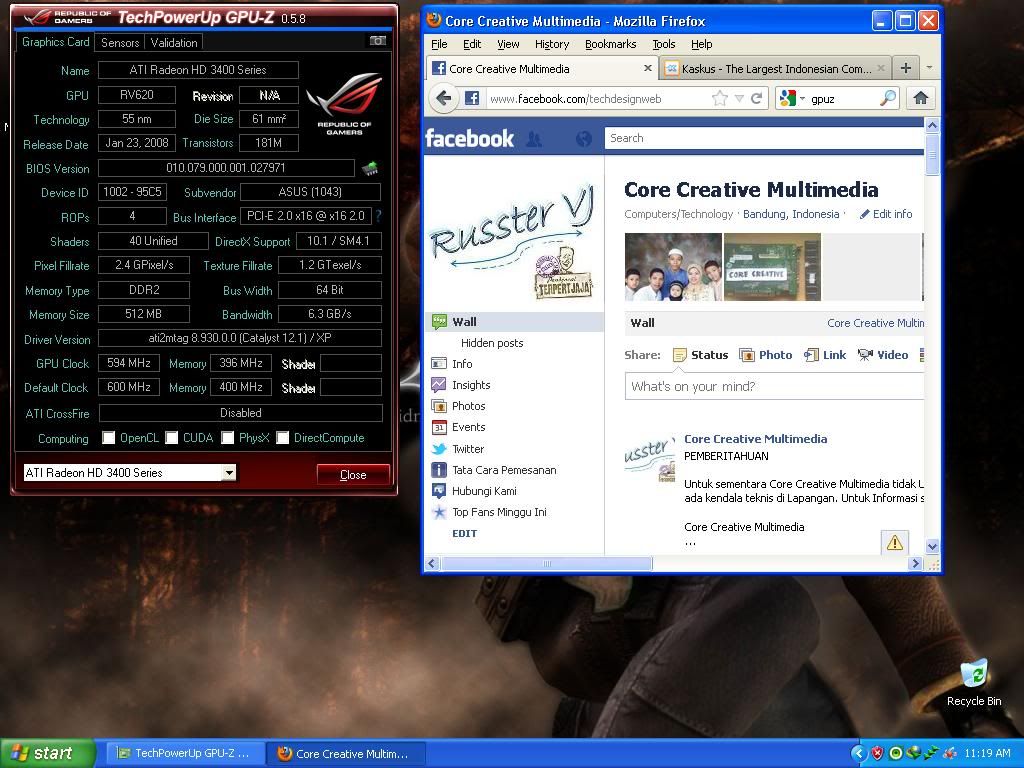Open Tata Cara Pemesanan sidebar item
This screenshot has height=768, width=1024.
pyautogui.click(x=504, y=470)
